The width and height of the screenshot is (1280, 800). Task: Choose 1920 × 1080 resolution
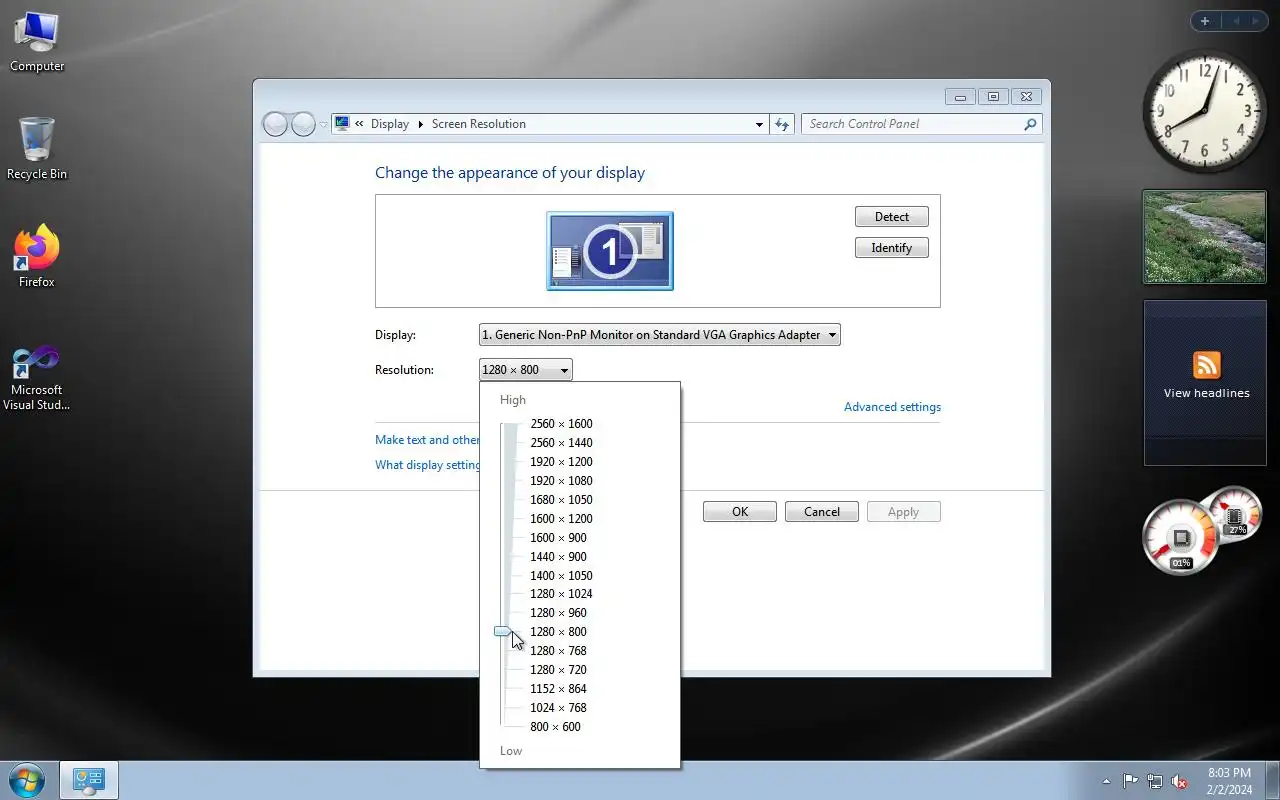coord(561,481)
